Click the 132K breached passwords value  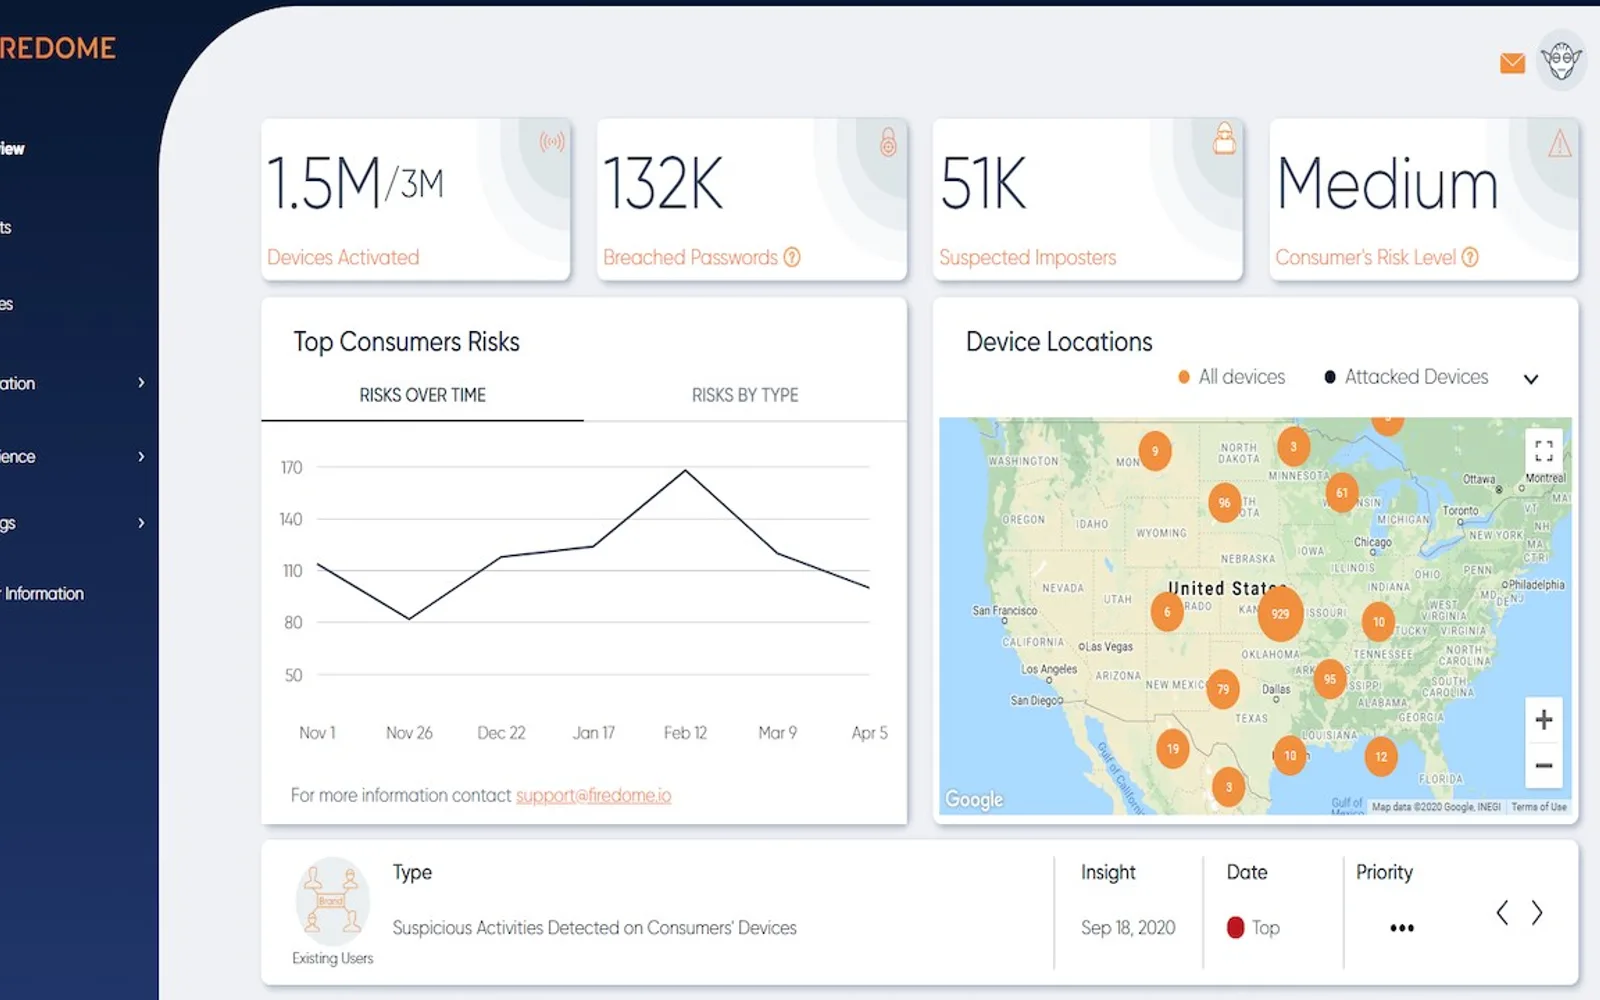coord(663,184)
